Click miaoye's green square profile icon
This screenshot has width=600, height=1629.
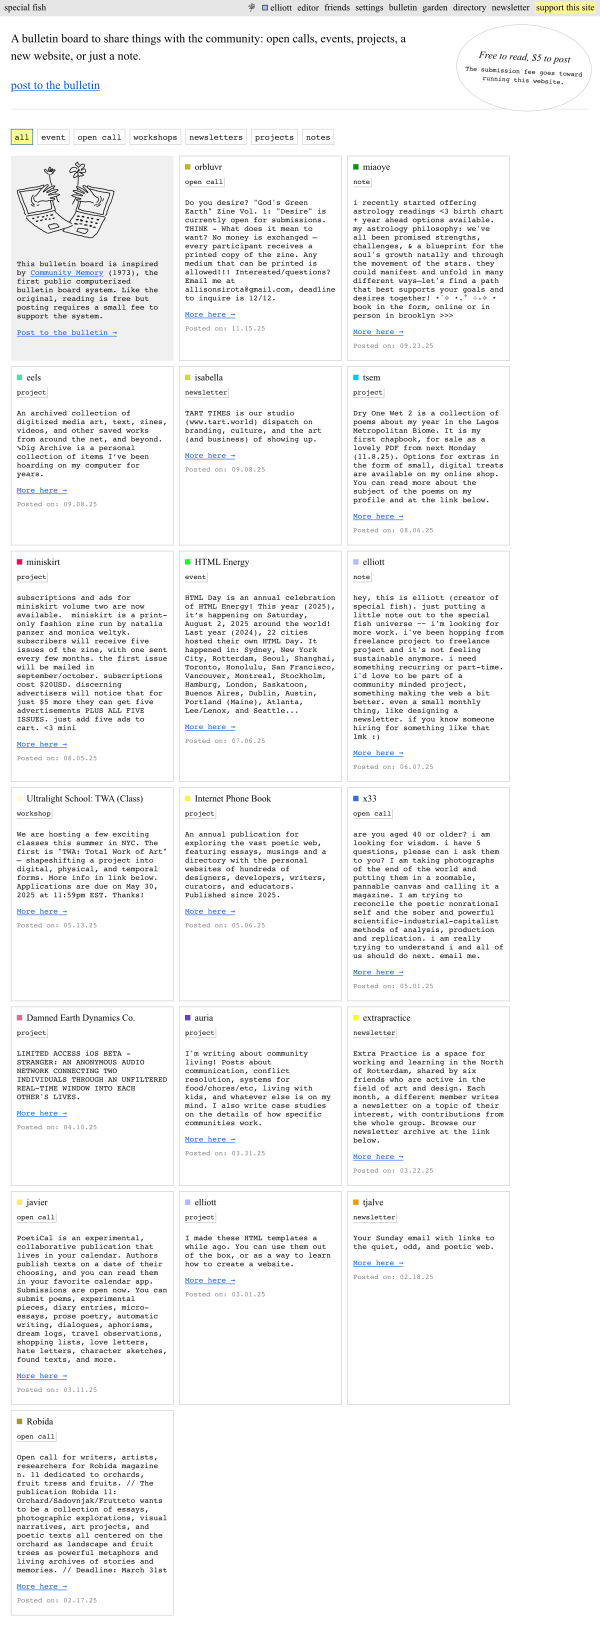(356, 167)
